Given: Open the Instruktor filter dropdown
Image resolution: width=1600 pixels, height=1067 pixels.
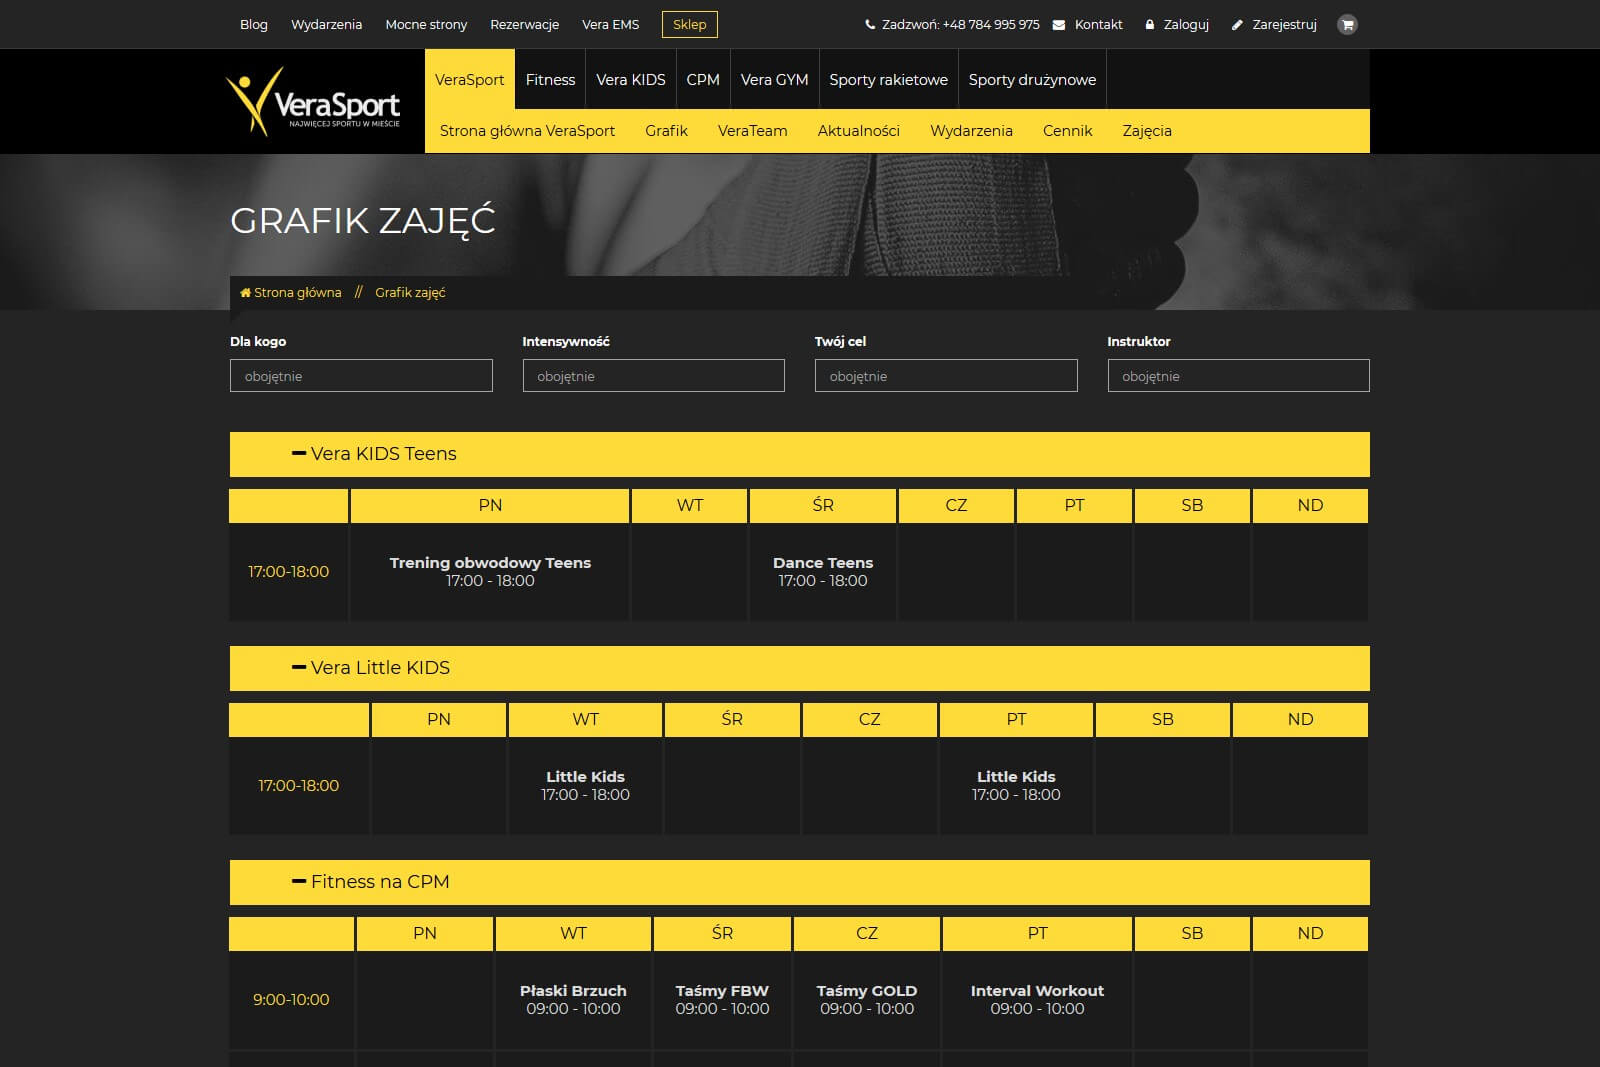Looking at the screenshot, I should [1238, 376].
